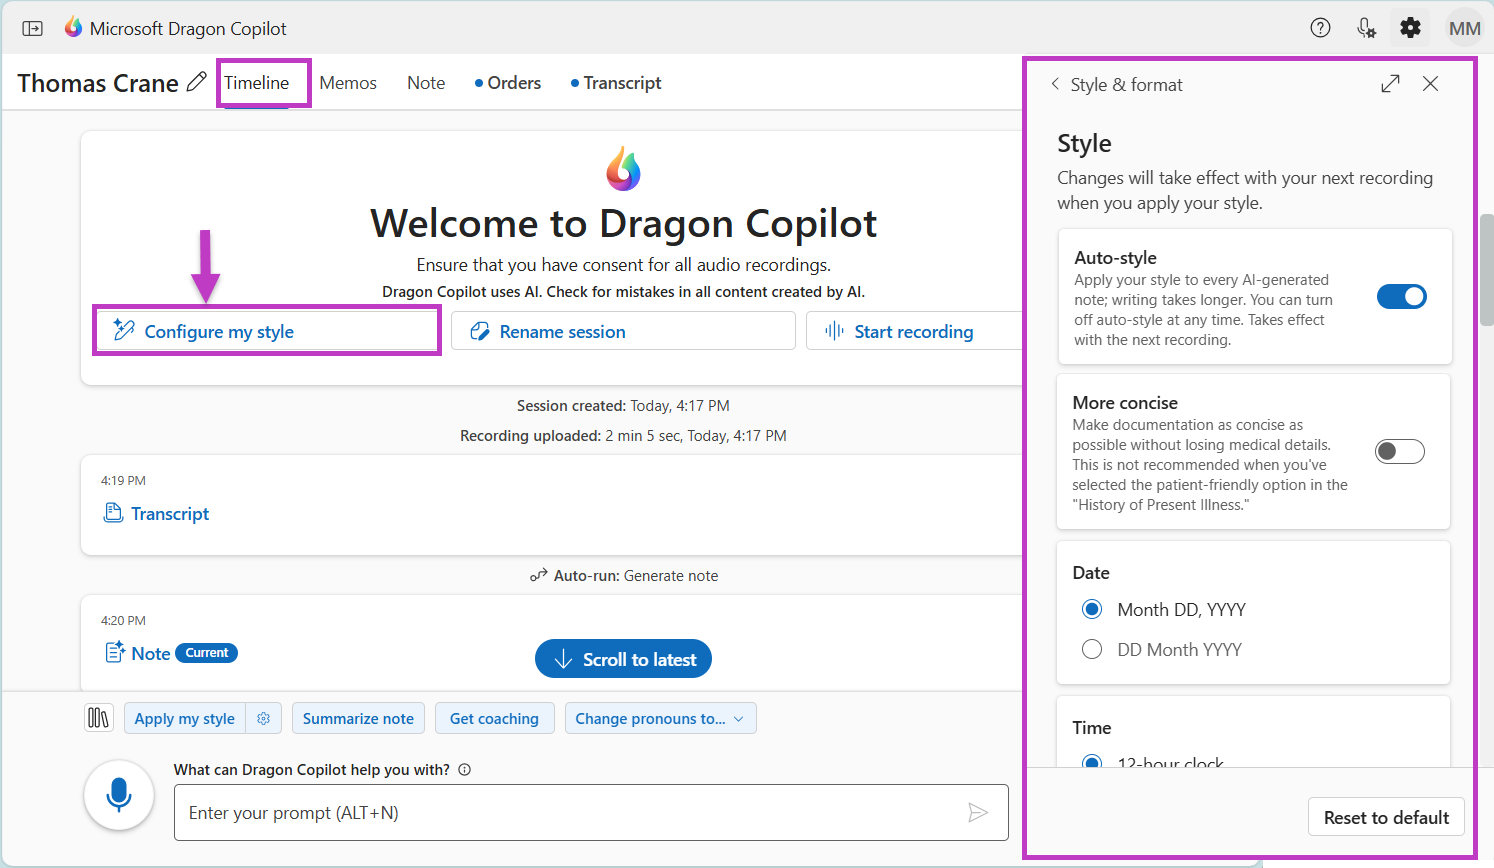Screen dimensions: 1494x868
Task: Click Recording uploaded status text
Action: click(x=623, y=436)
